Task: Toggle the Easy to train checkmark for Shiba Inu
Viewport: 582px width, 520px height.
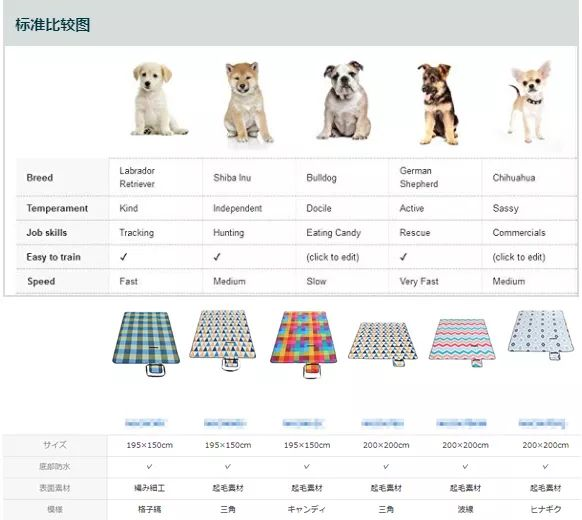Action: pos(217,257)
